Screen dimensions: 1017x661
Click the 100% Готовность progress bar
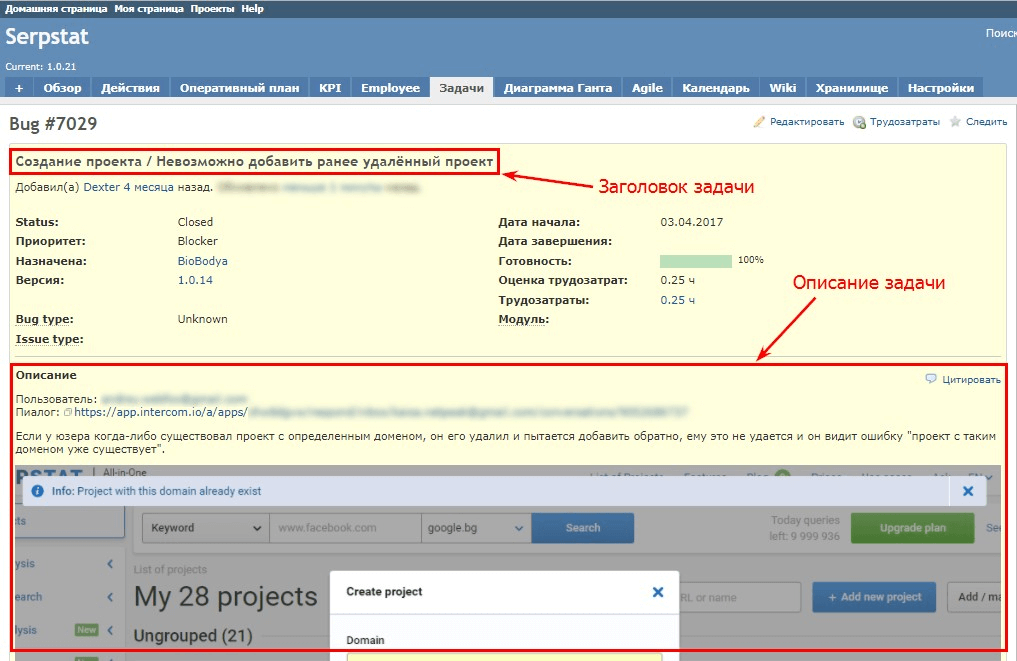[x=695, y=261]
